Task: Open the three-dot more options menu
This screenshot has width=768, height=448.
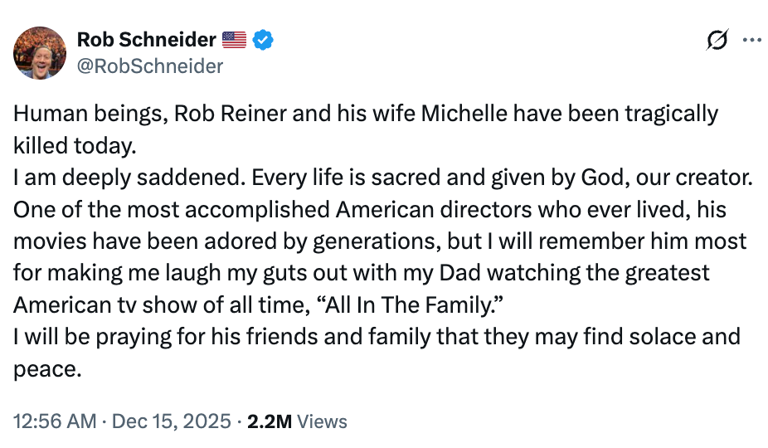Action: pyautogui.click(x=751, y=40)
